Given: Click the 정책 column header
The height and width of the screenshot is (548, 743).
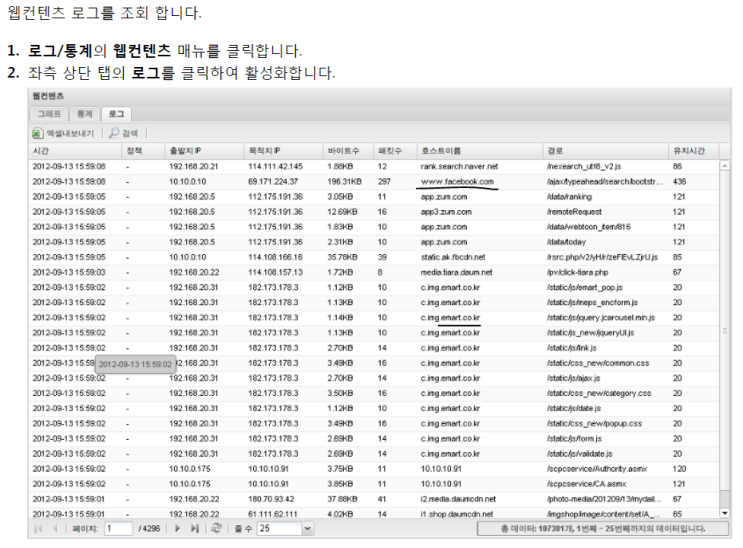Looking at the screenshot, I should click(x=143, y=151).
